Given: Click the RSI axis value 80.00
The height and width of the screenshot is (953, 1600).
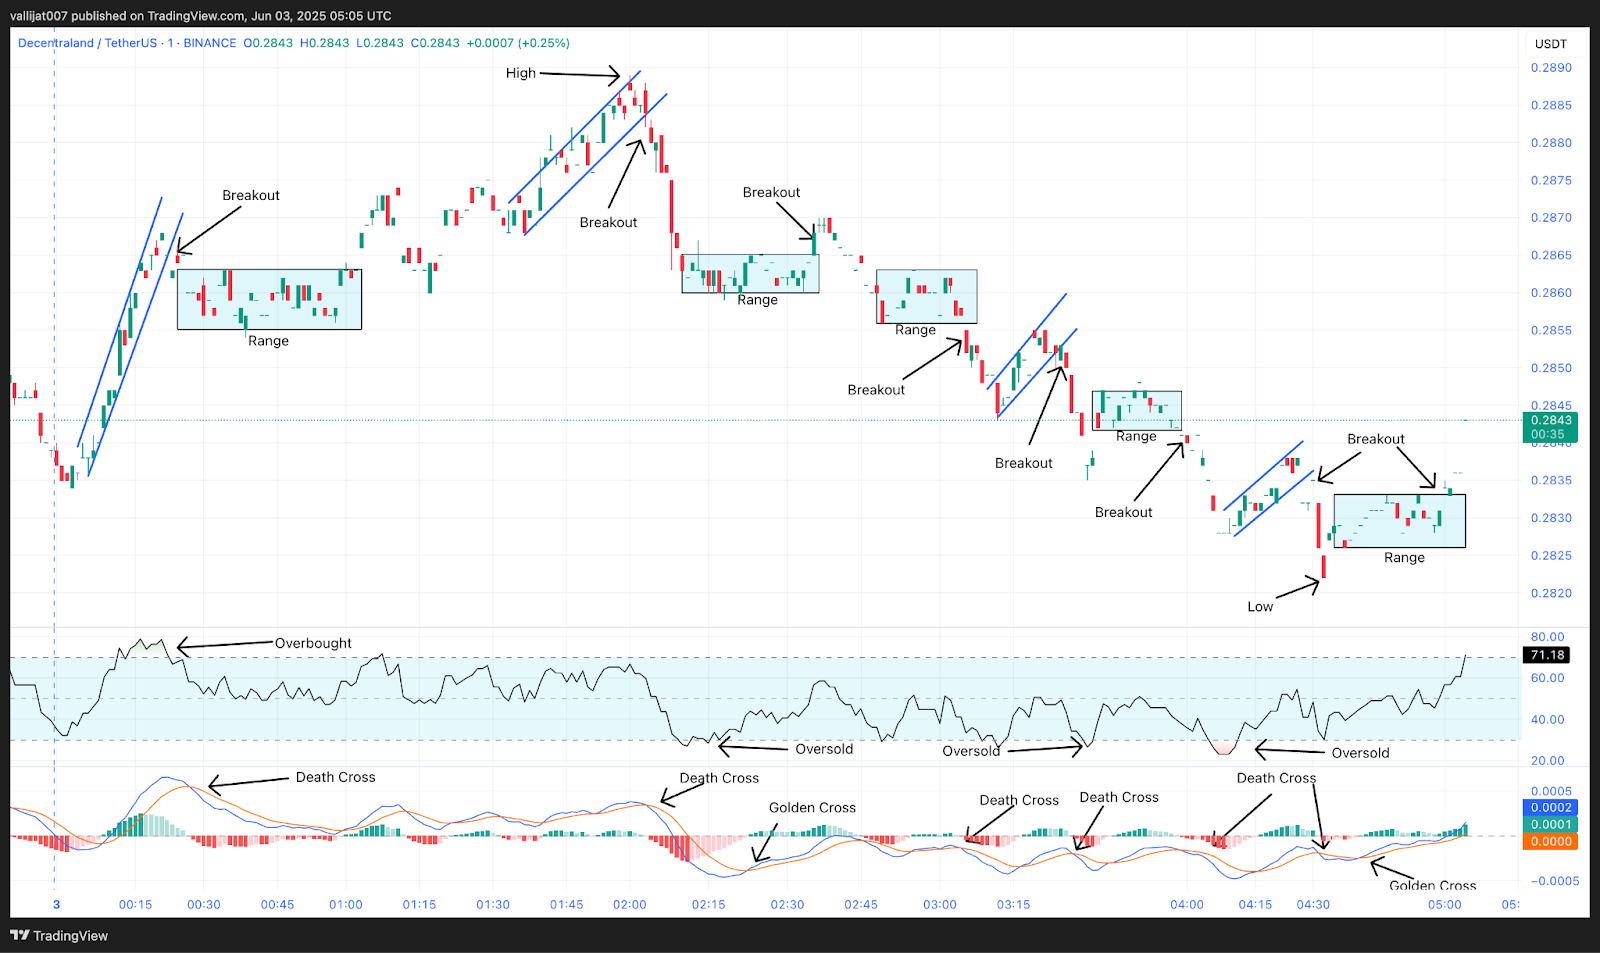Looking at the screenshot, I should pyautogui.click(x=1548, y=637).
